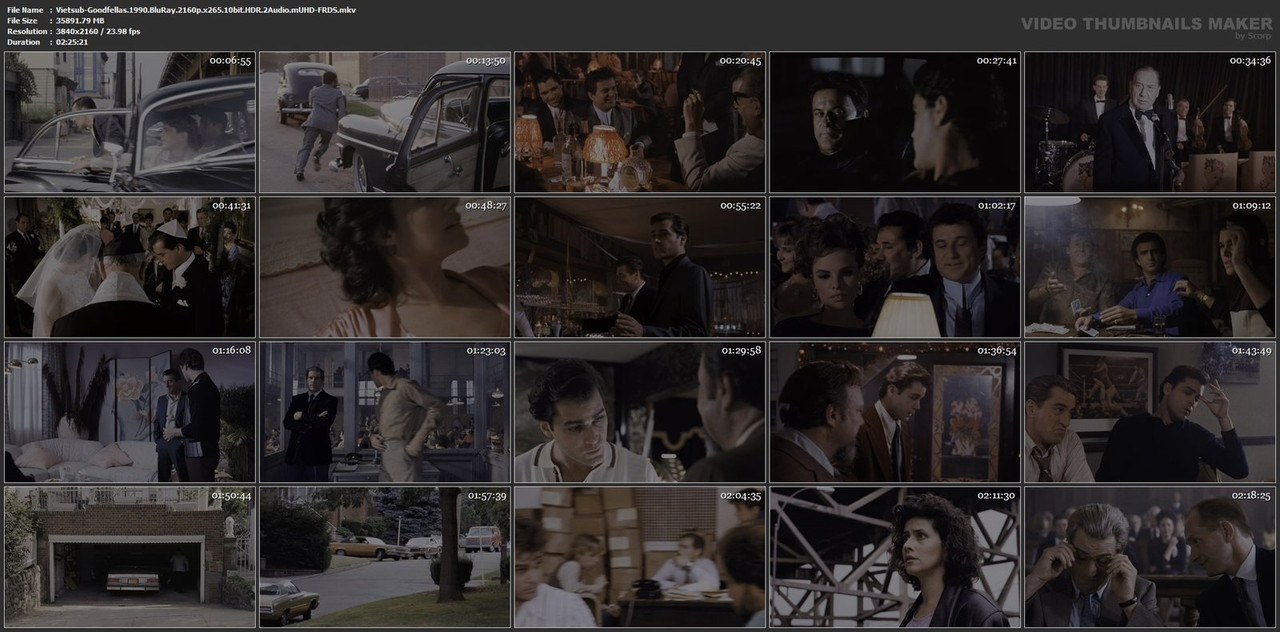
Task: Click the thumbnail marked 01:36:54
Action: [x=895, y=412]
